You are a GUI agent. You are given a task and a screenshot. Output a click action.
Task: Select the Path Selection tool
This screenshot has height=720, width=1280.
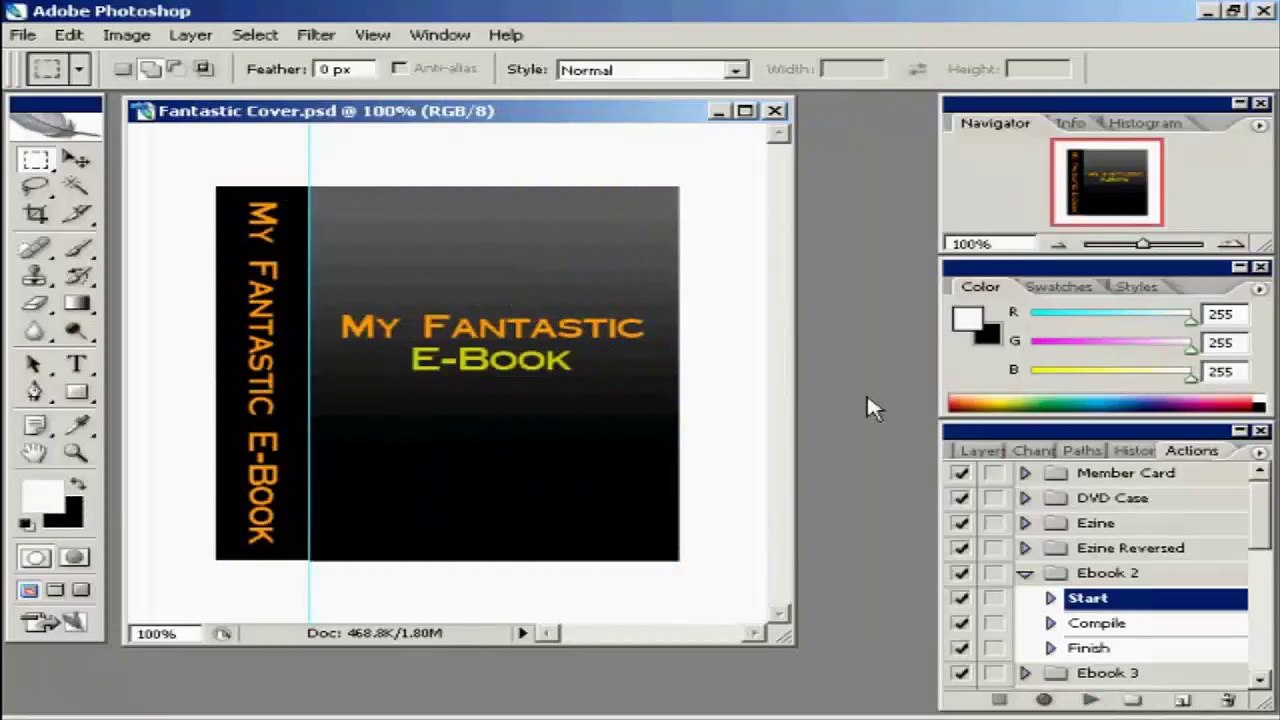click(x=36, y=365)
